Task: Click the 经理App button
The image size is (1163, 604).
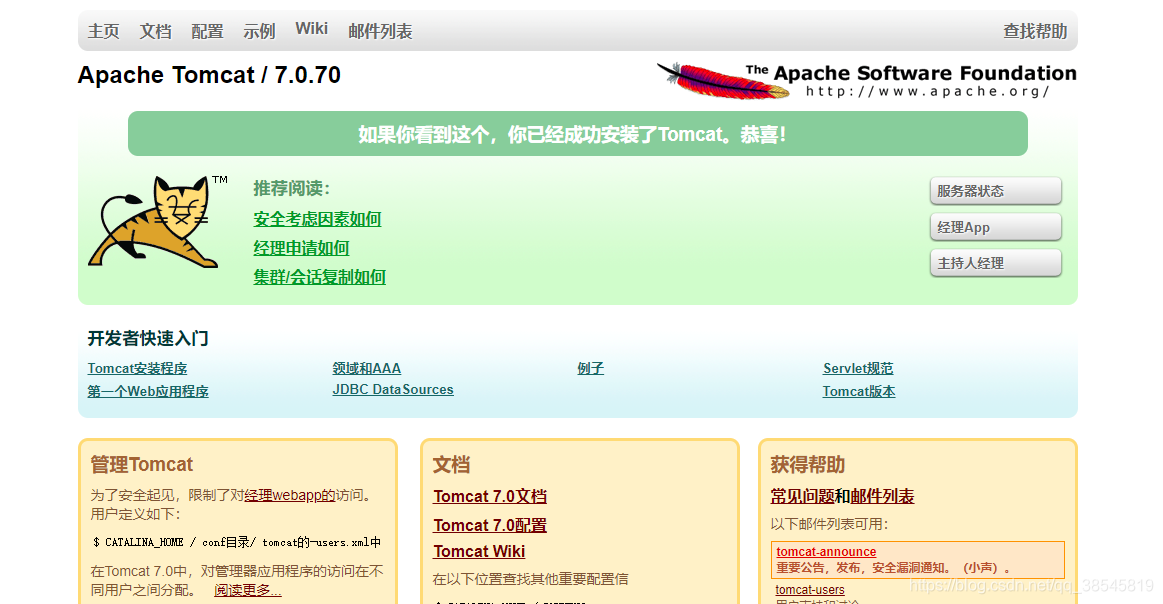Action: [995, 227]
